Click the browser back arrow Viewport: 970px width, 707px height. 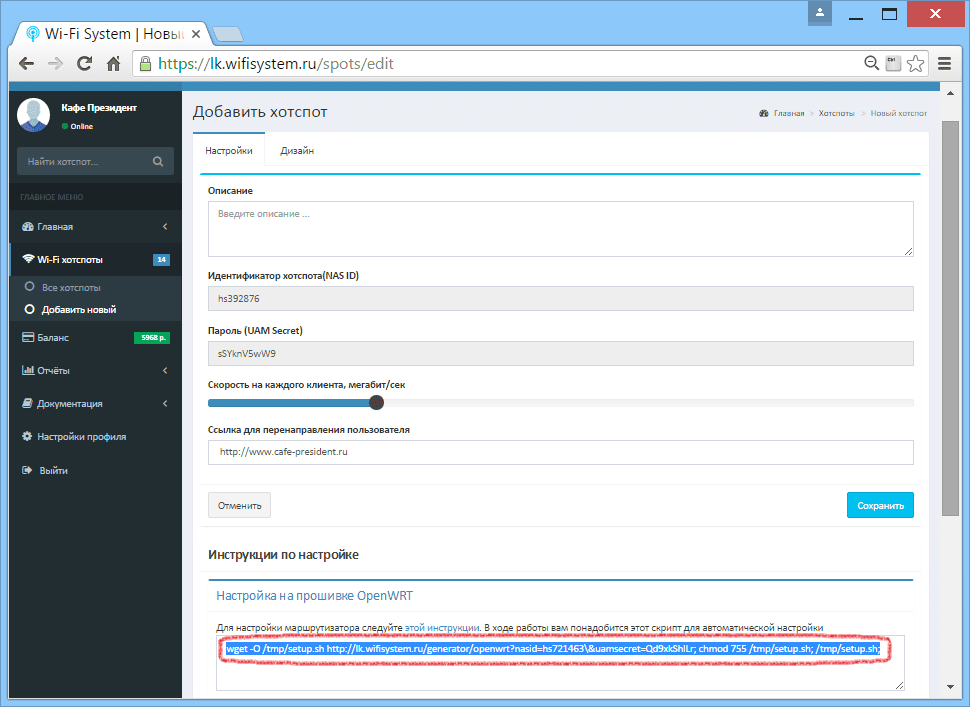click(26, 63)
